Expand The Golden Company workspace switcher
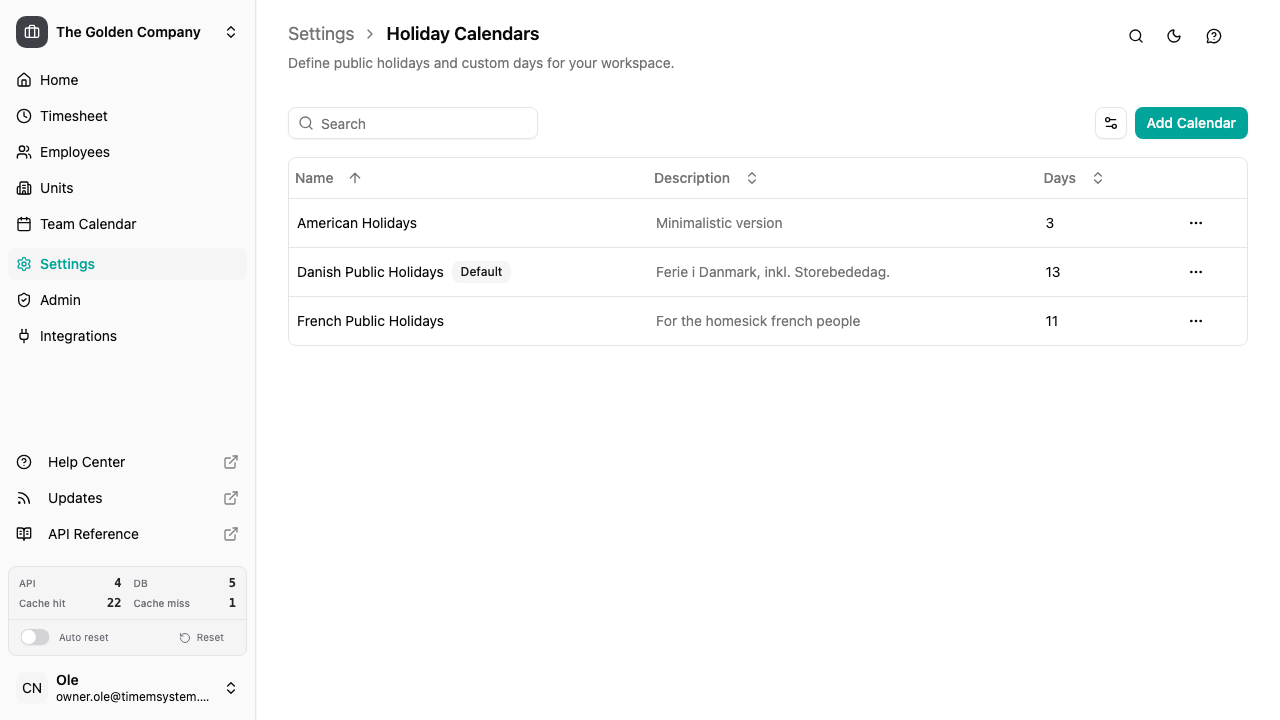Image resolution: width=1280 pixels, height=720 pixels. (x=231, y=31)
